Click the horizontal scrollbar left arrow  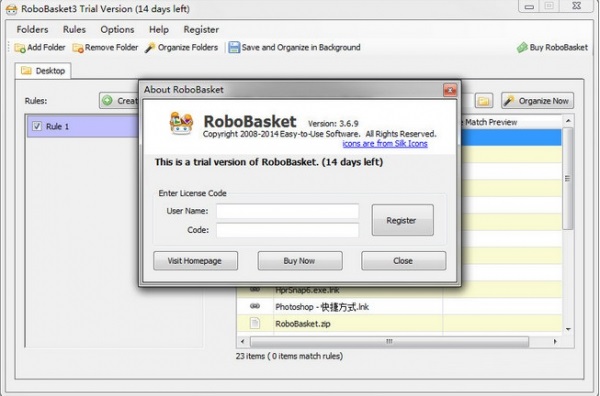click(x=242, y=341)
